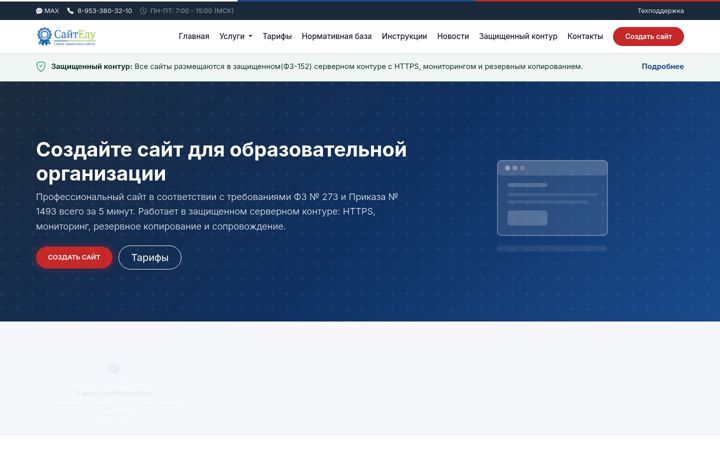Viewport: 720px width, 450px height.
Task: Open Контакты menu item
Action: [x=585, y=36]
